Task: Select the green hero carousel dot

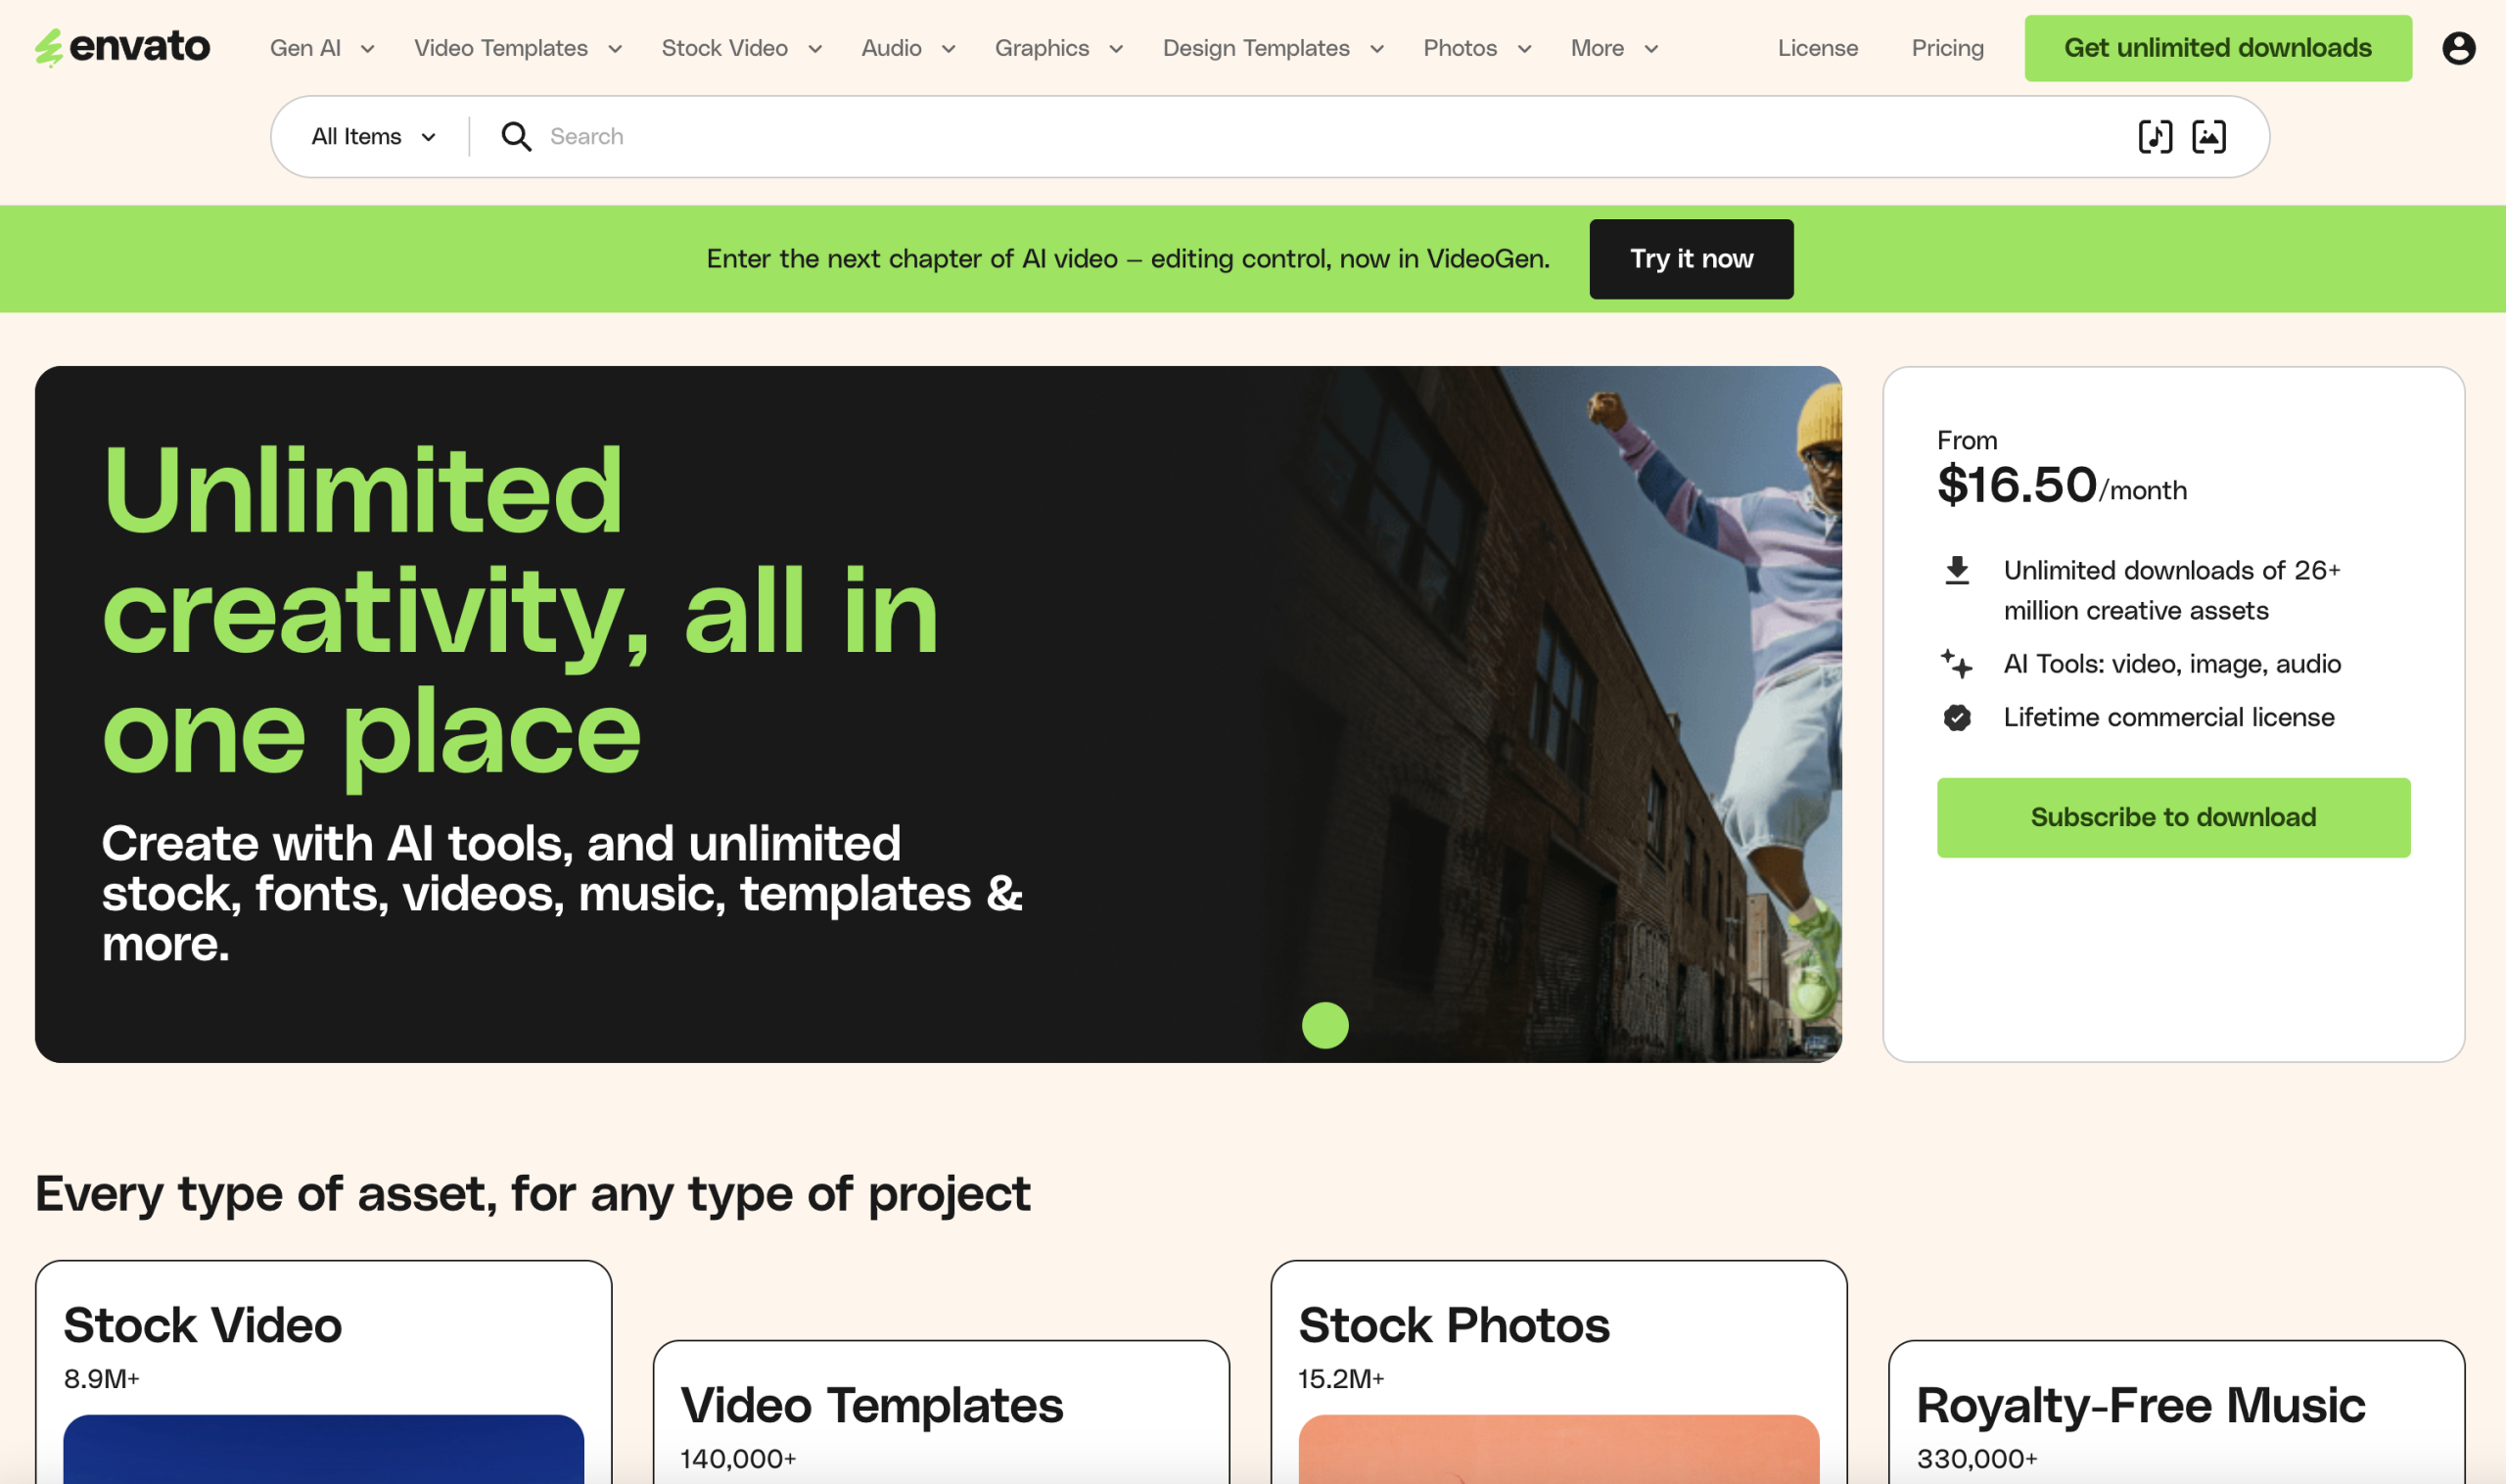Action: [1324, 1026]
